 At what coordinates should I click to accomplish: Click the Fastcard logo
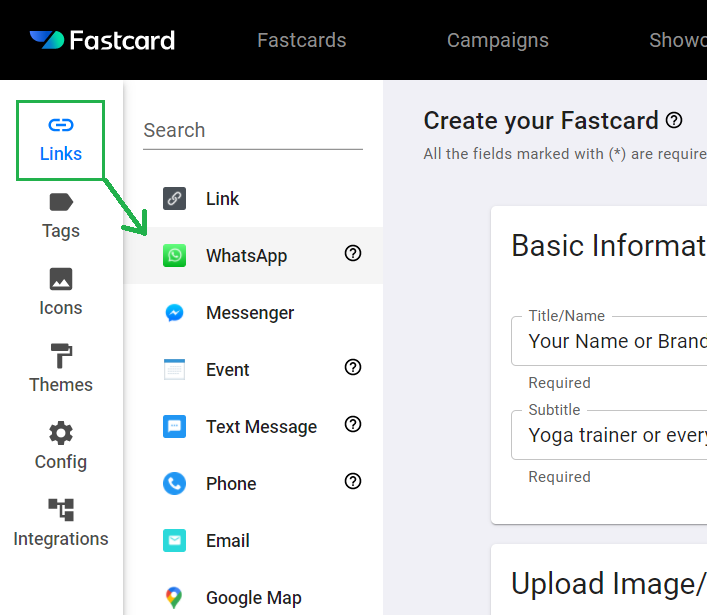click(102, 40)
